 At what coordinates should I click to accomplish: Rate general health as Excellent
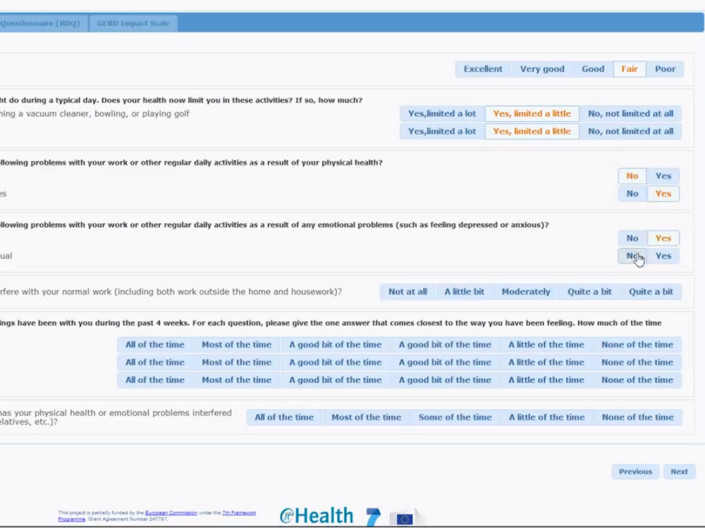pos(483,69)
